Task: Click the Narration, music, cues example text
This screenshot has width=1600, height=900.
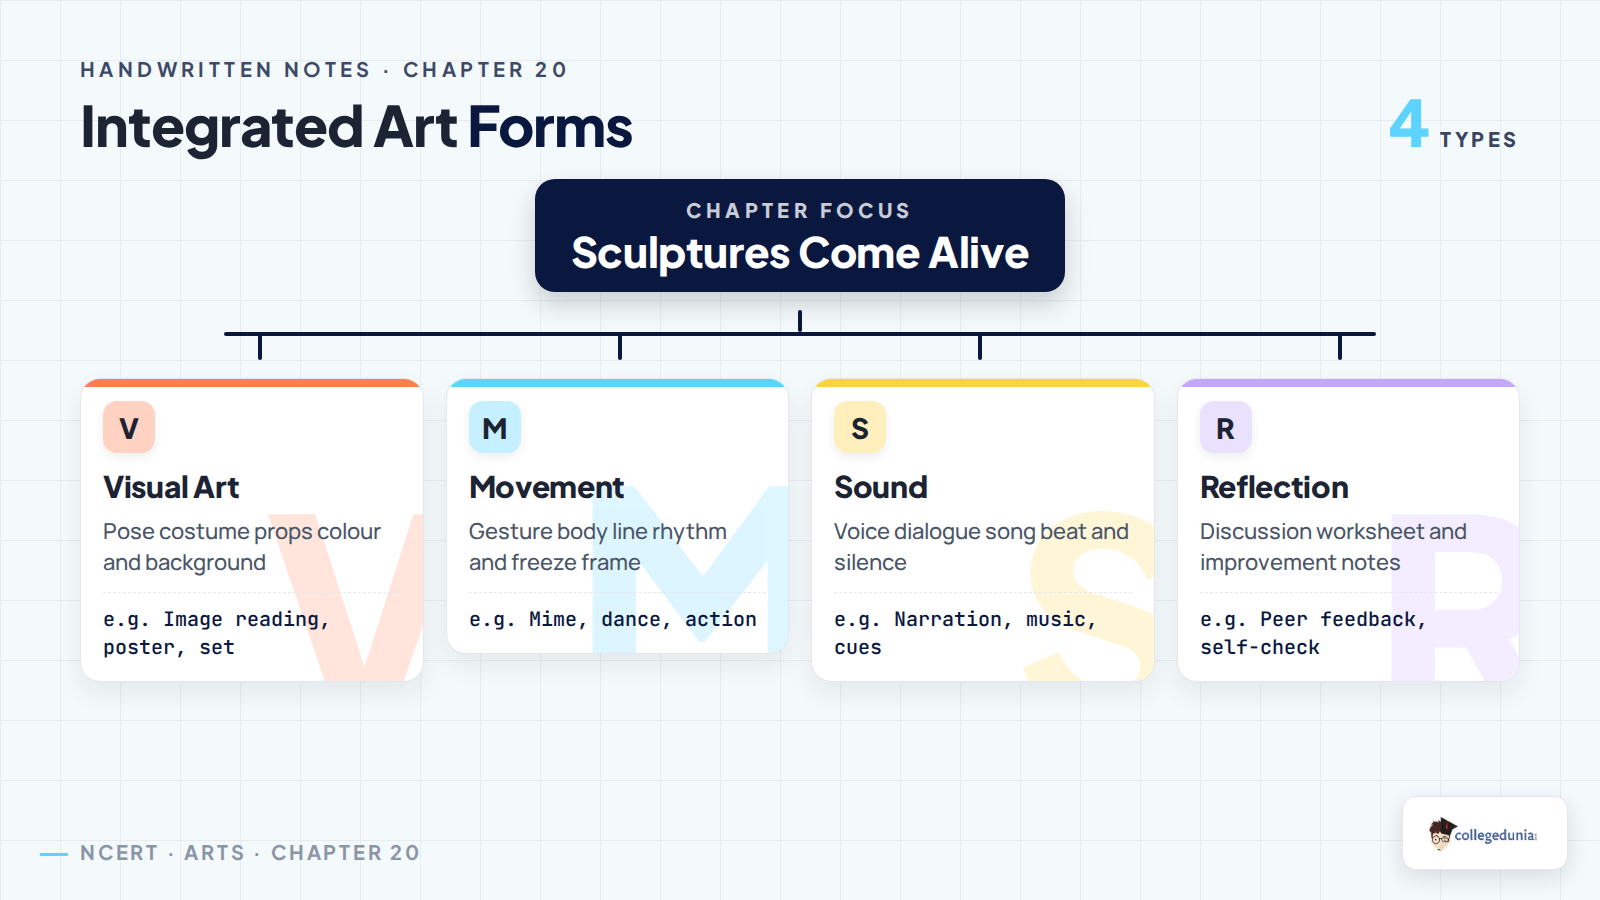Action: click(965, 633)
